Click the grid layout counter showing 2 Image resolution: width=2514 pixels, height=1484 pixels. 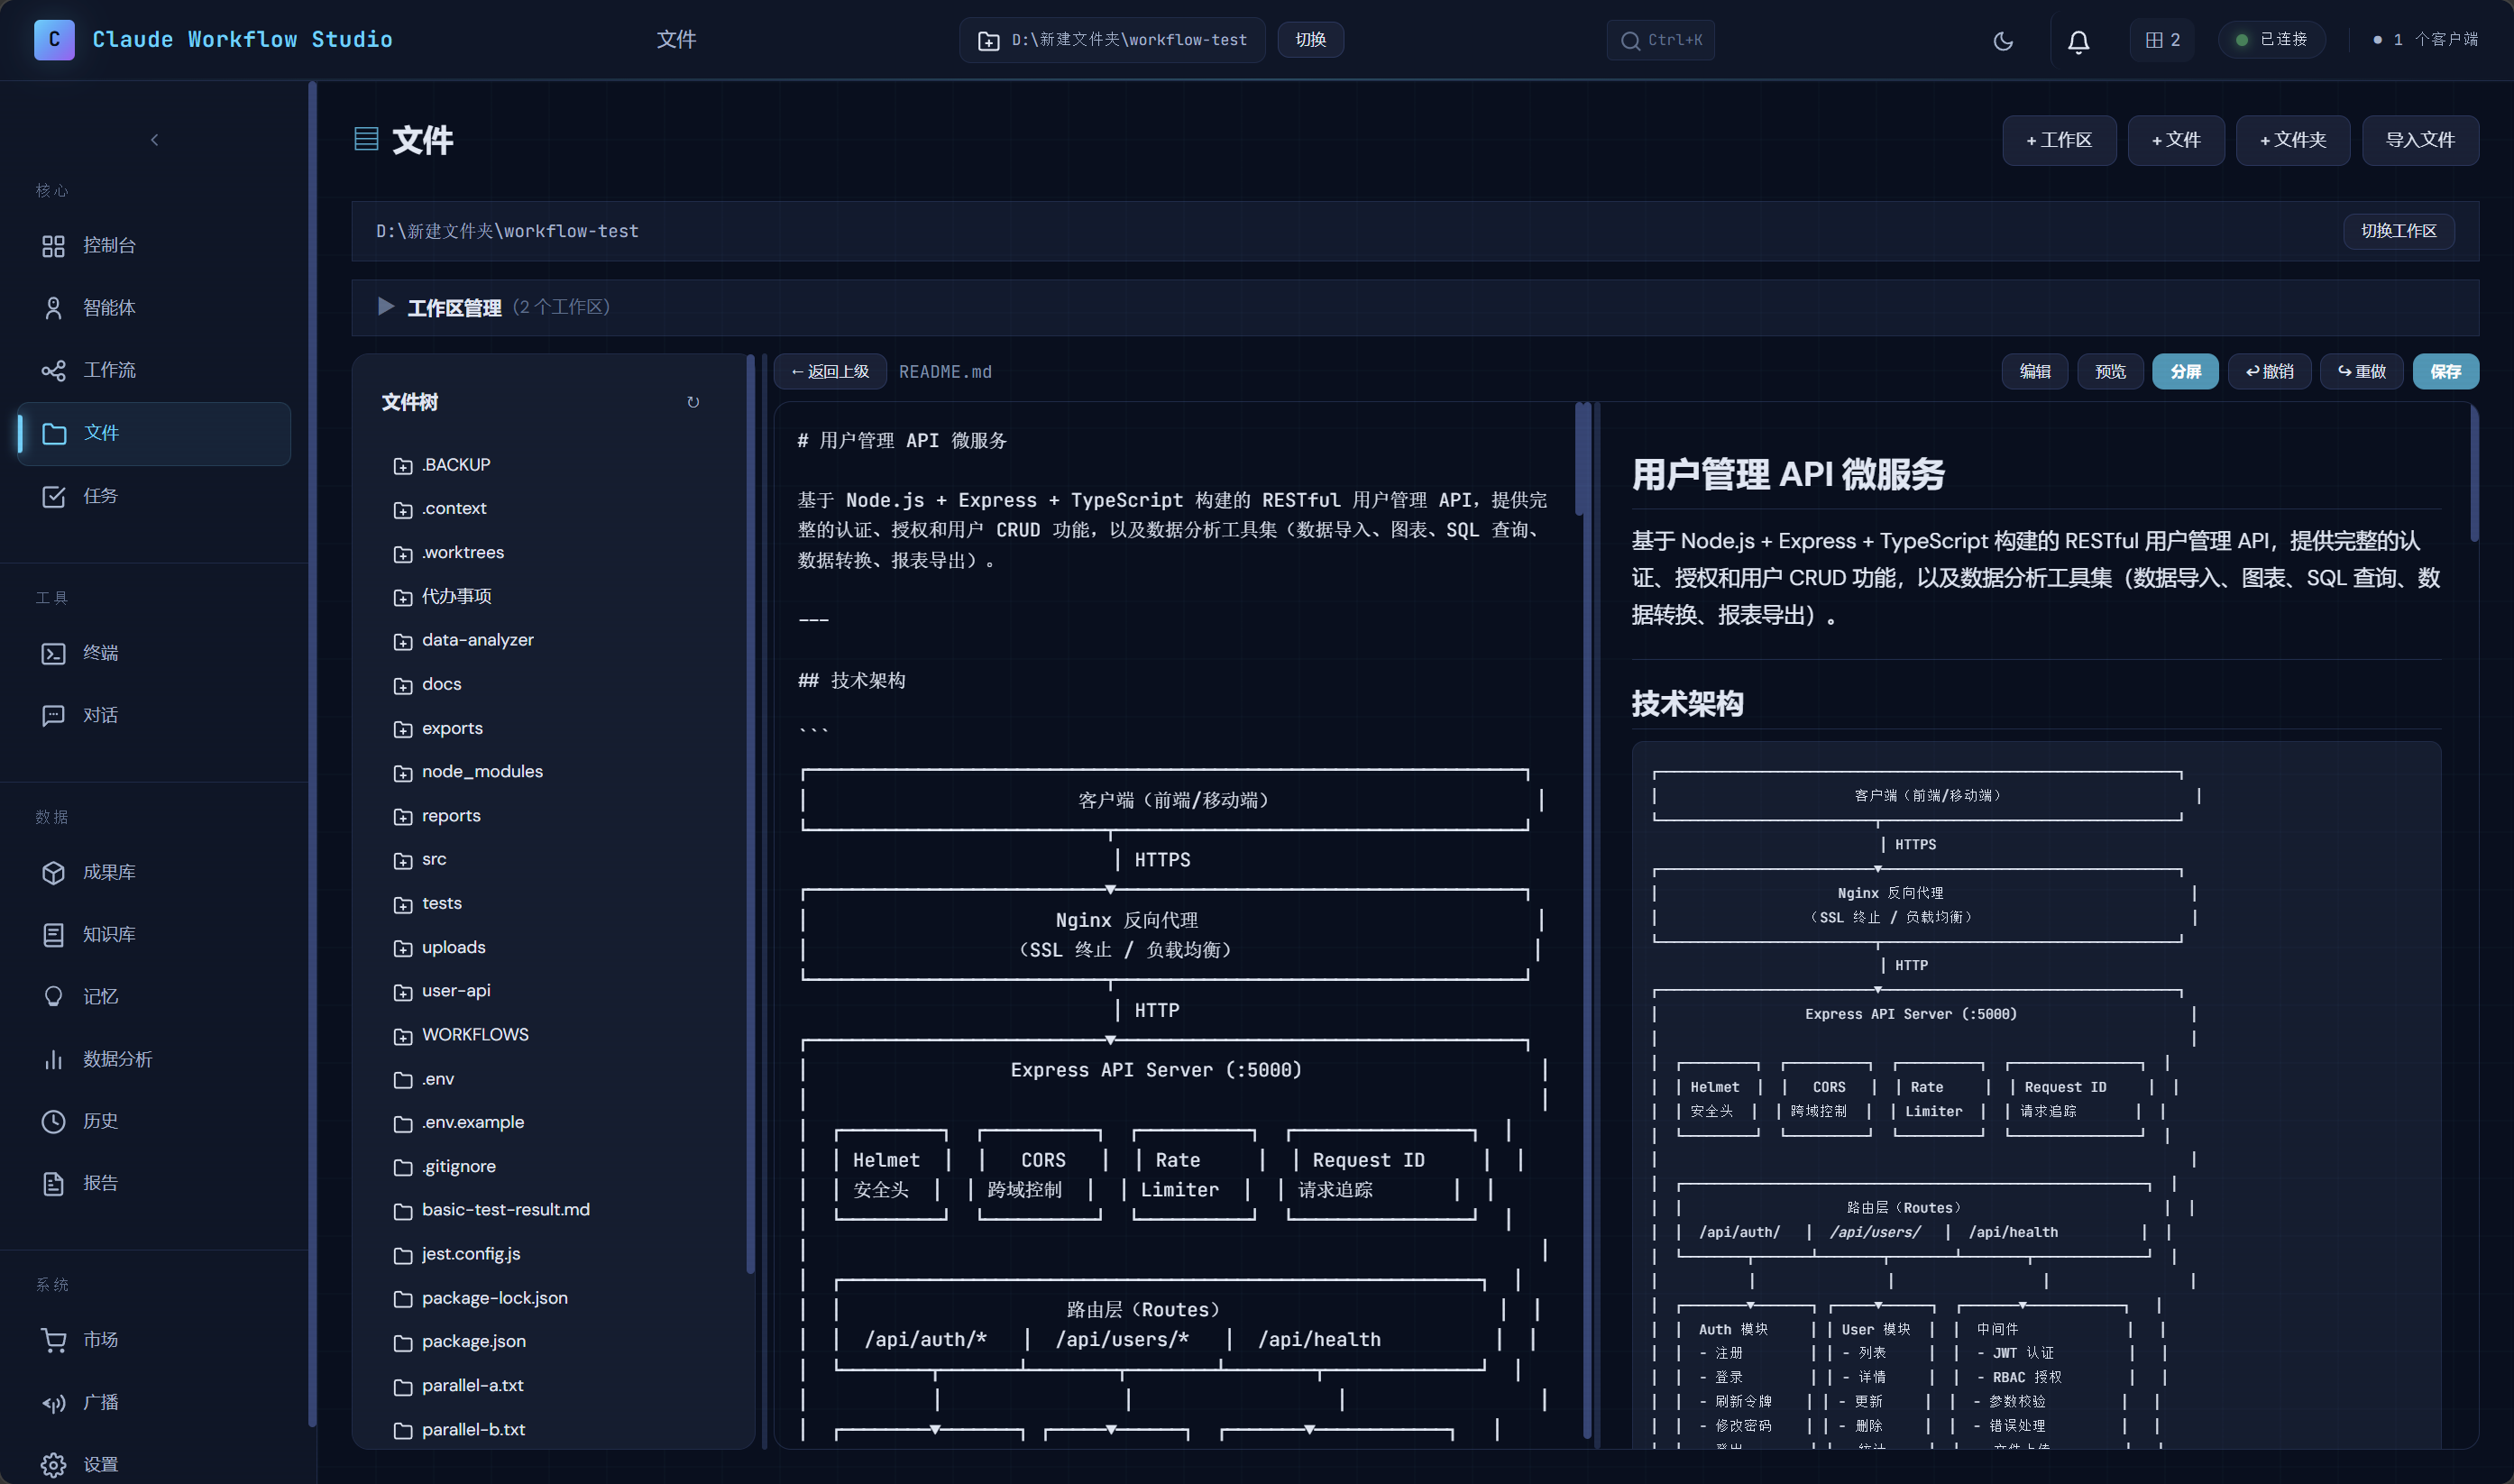coord(2162,40)
